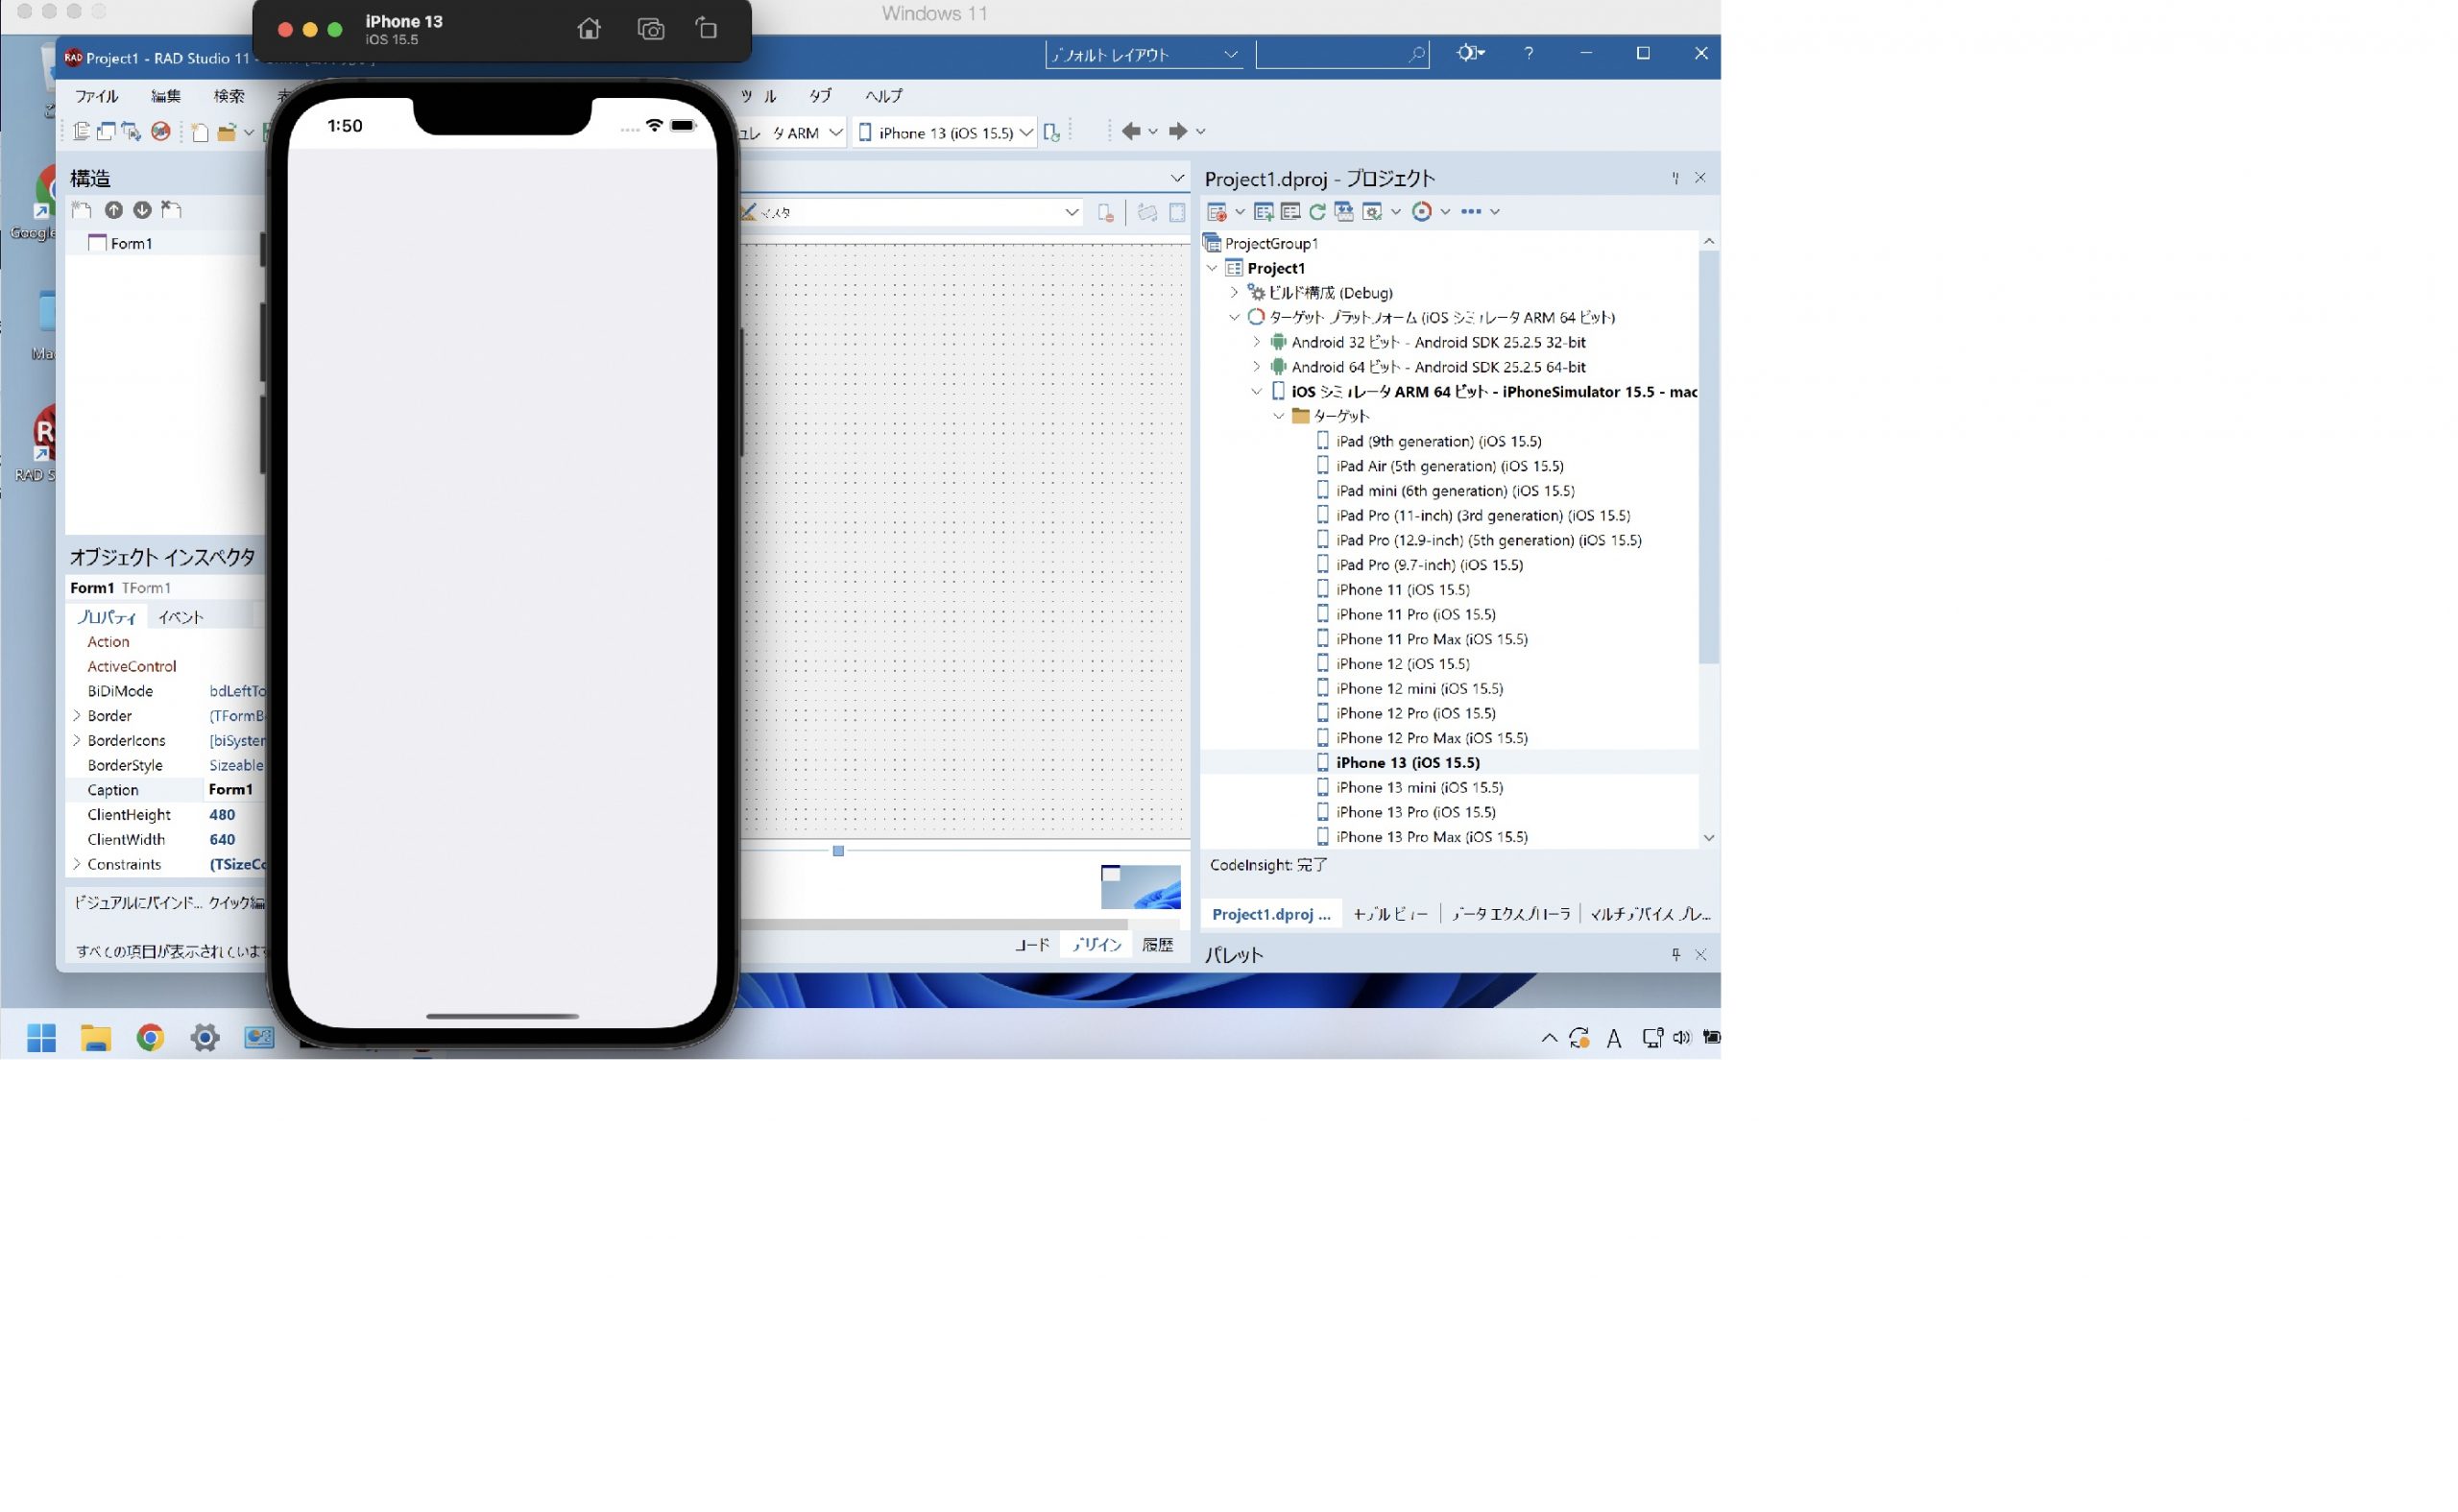
Task: Click the Forward navigation arrow
Action: coord(1178,131)
